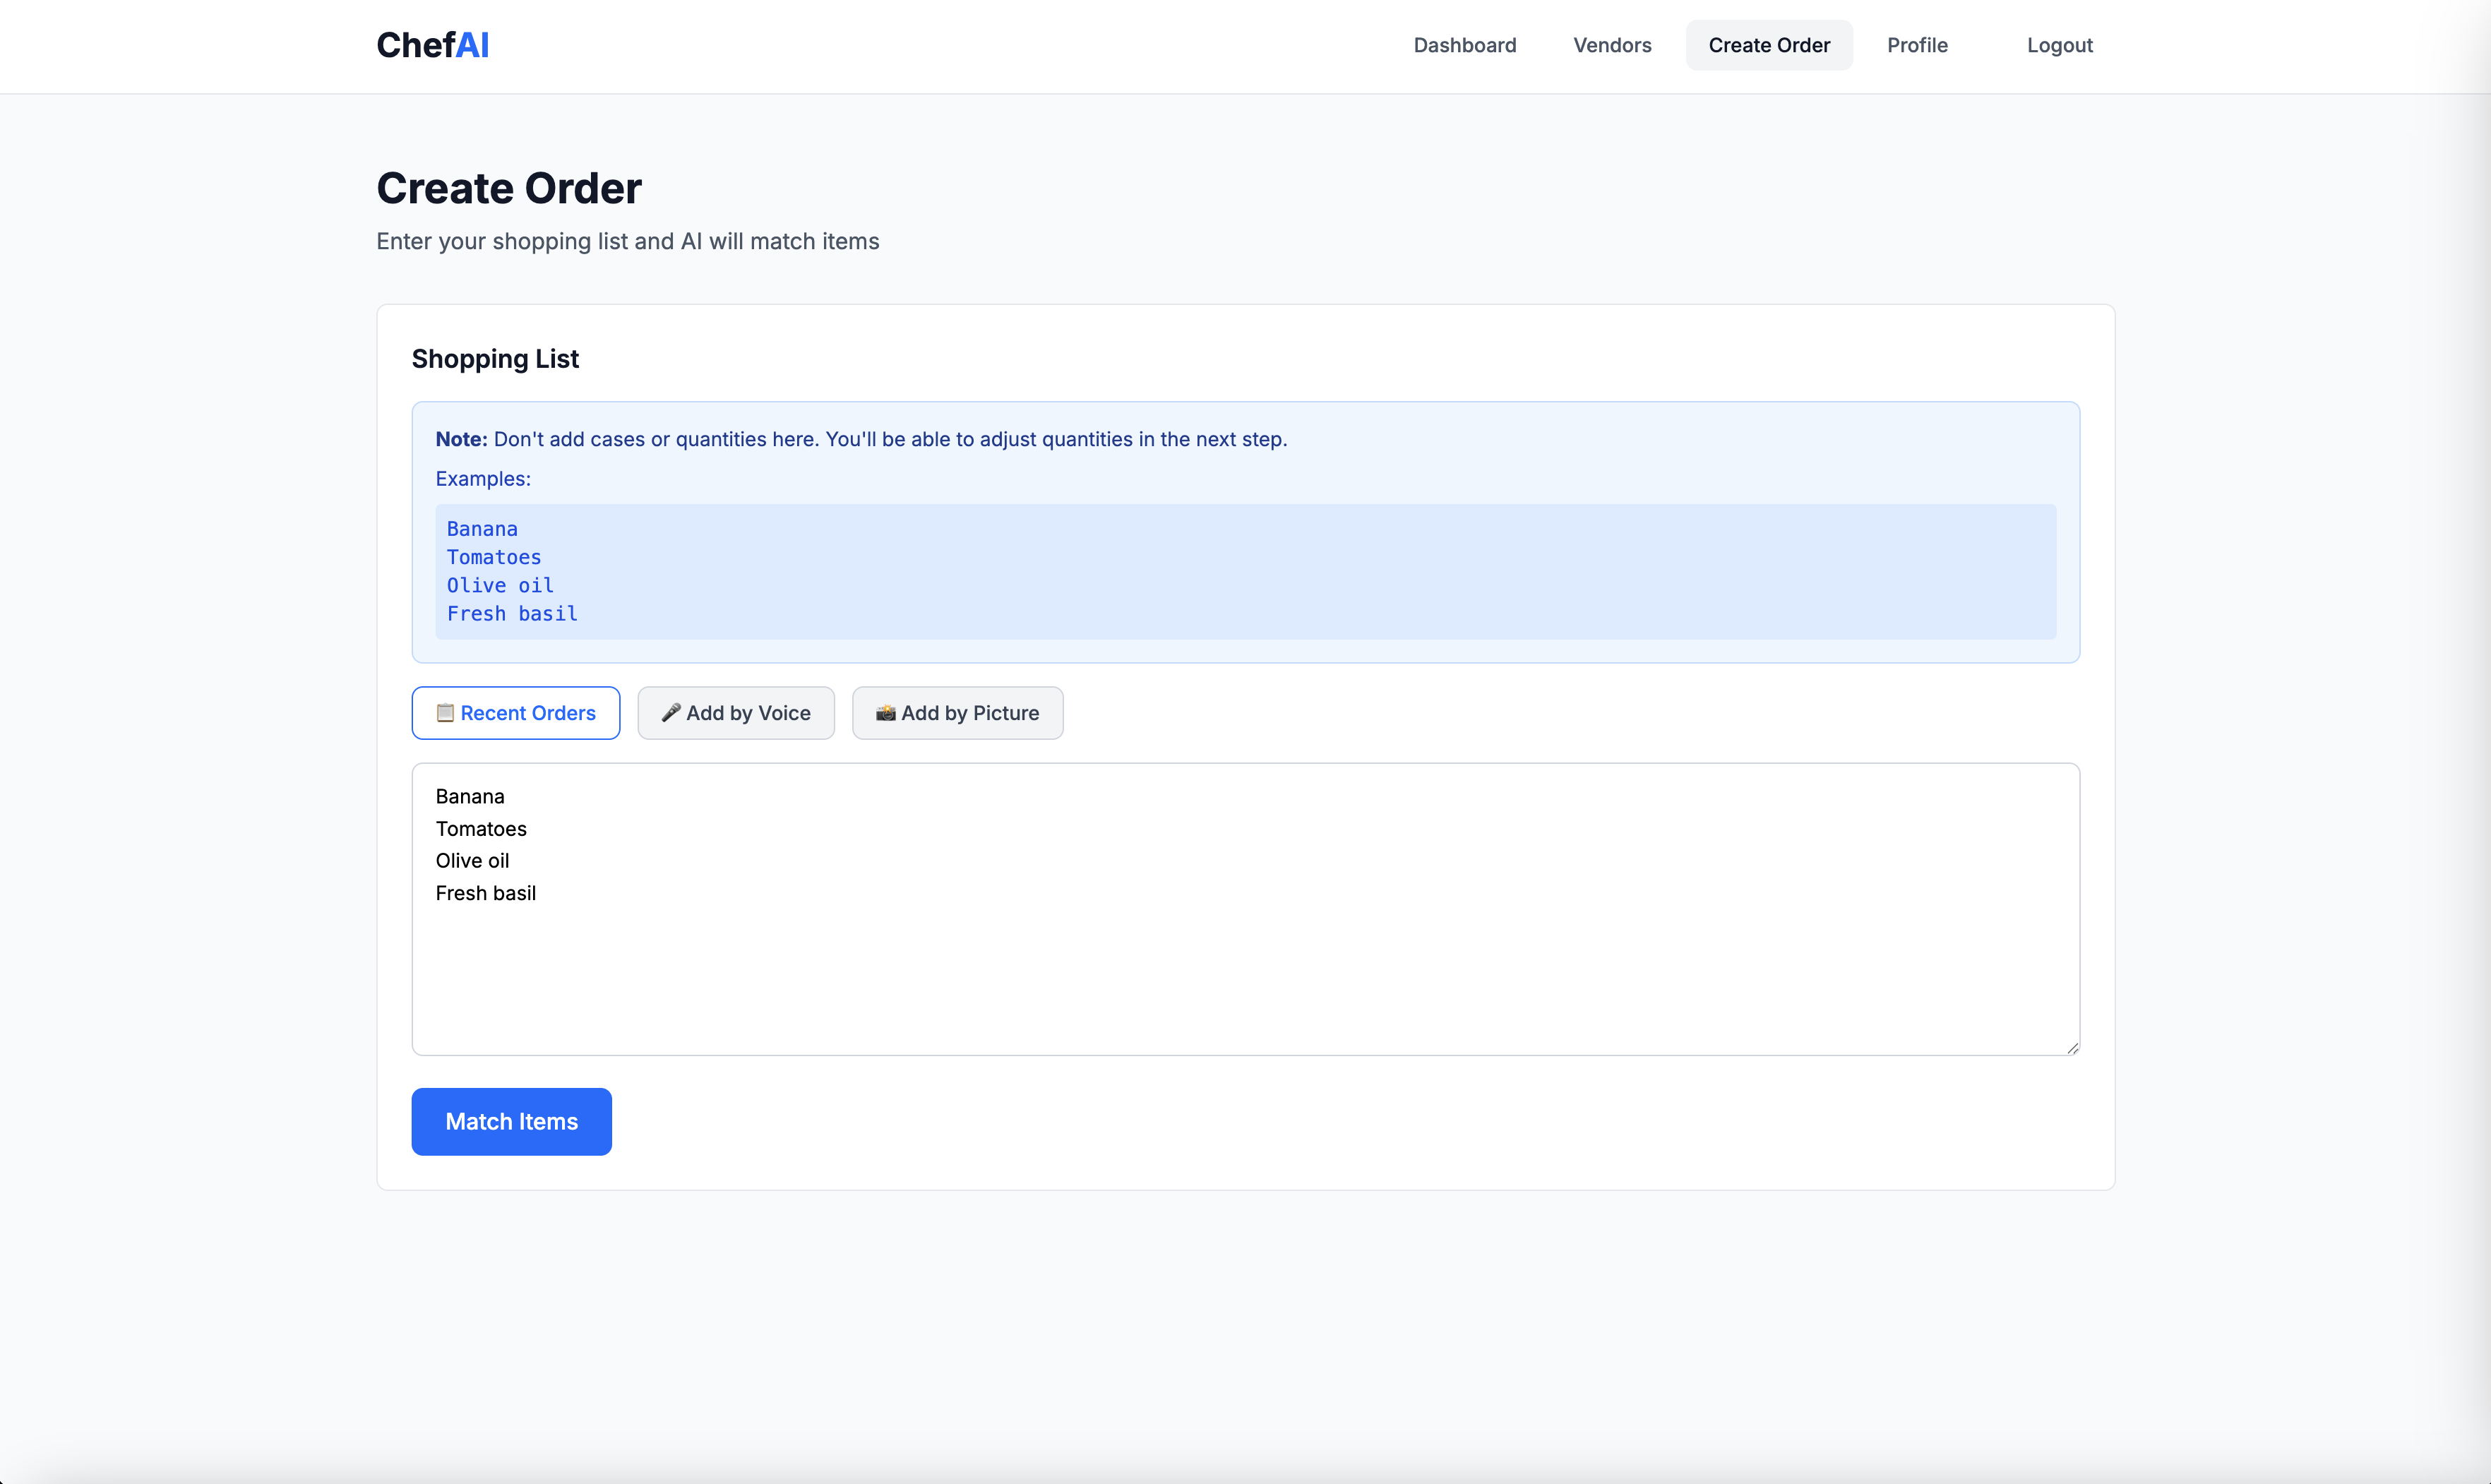2491x1484 pixels.
Task: Submit the list with Match Items
Action: (511, 1122)
